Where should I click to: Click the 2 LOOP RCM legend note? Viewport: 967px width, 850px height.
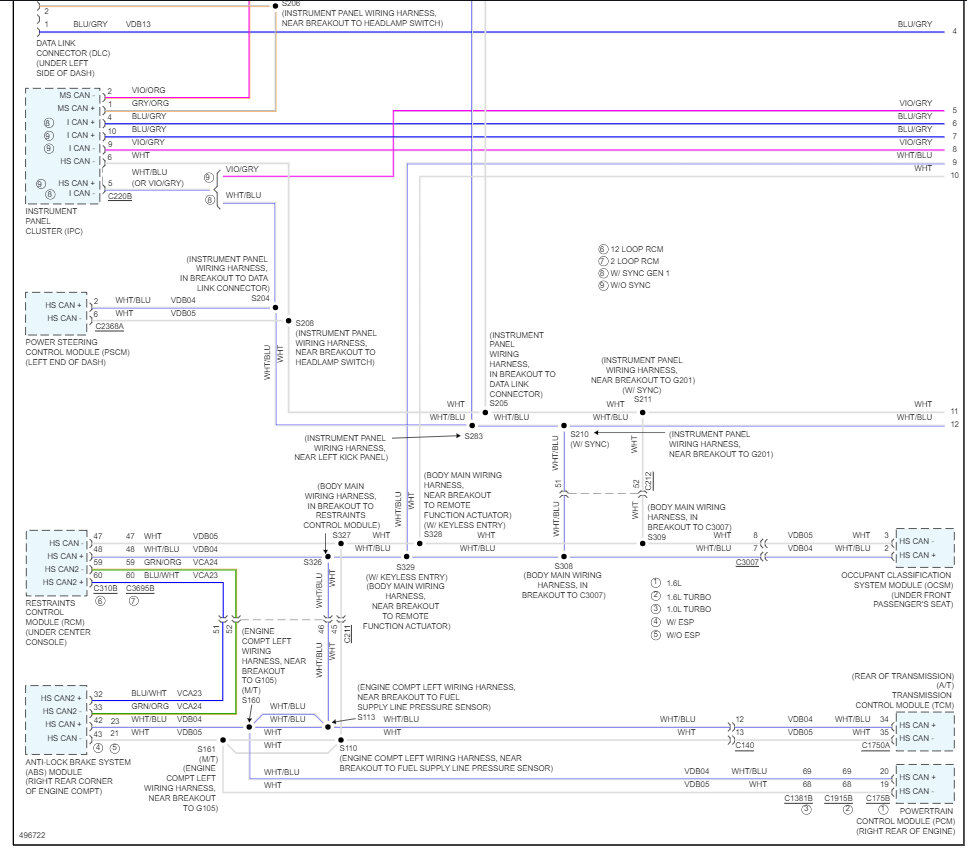(x=635, y=261)
